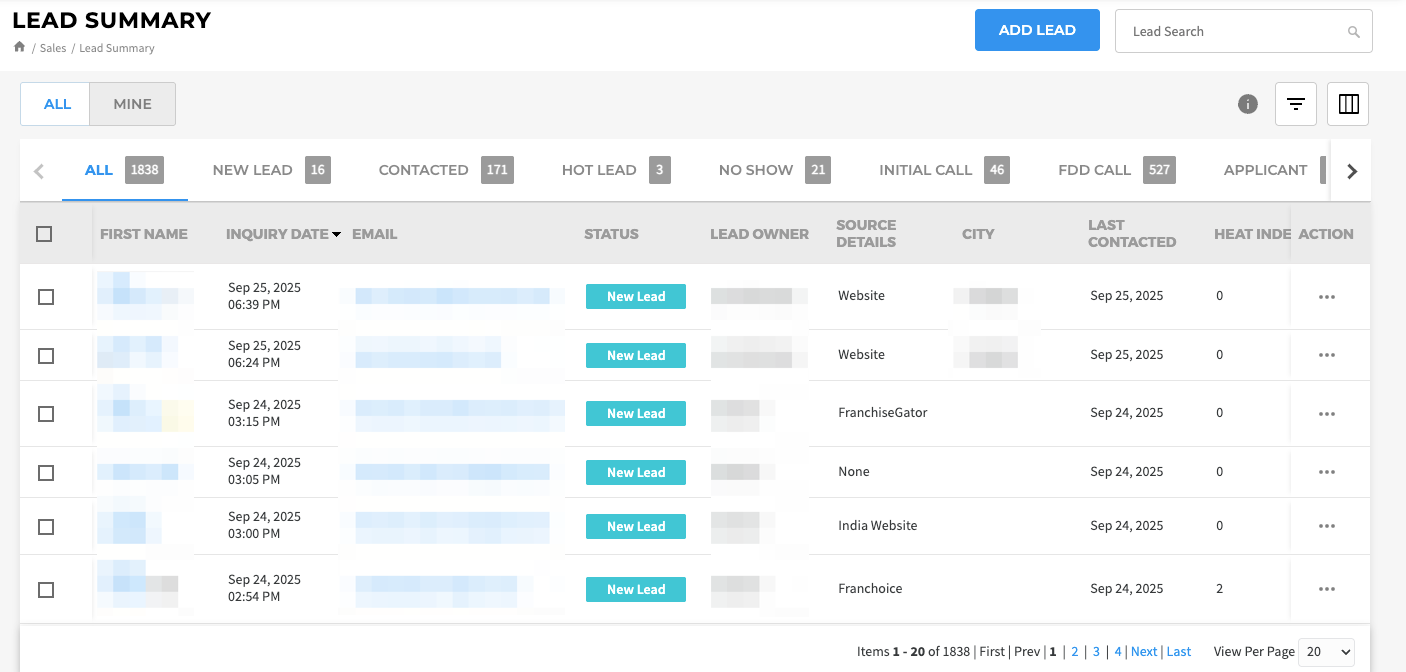Viewport: 1406px width, 672px height.
Task: Select the NEW LEAD status tab
Action: point(271,170)
